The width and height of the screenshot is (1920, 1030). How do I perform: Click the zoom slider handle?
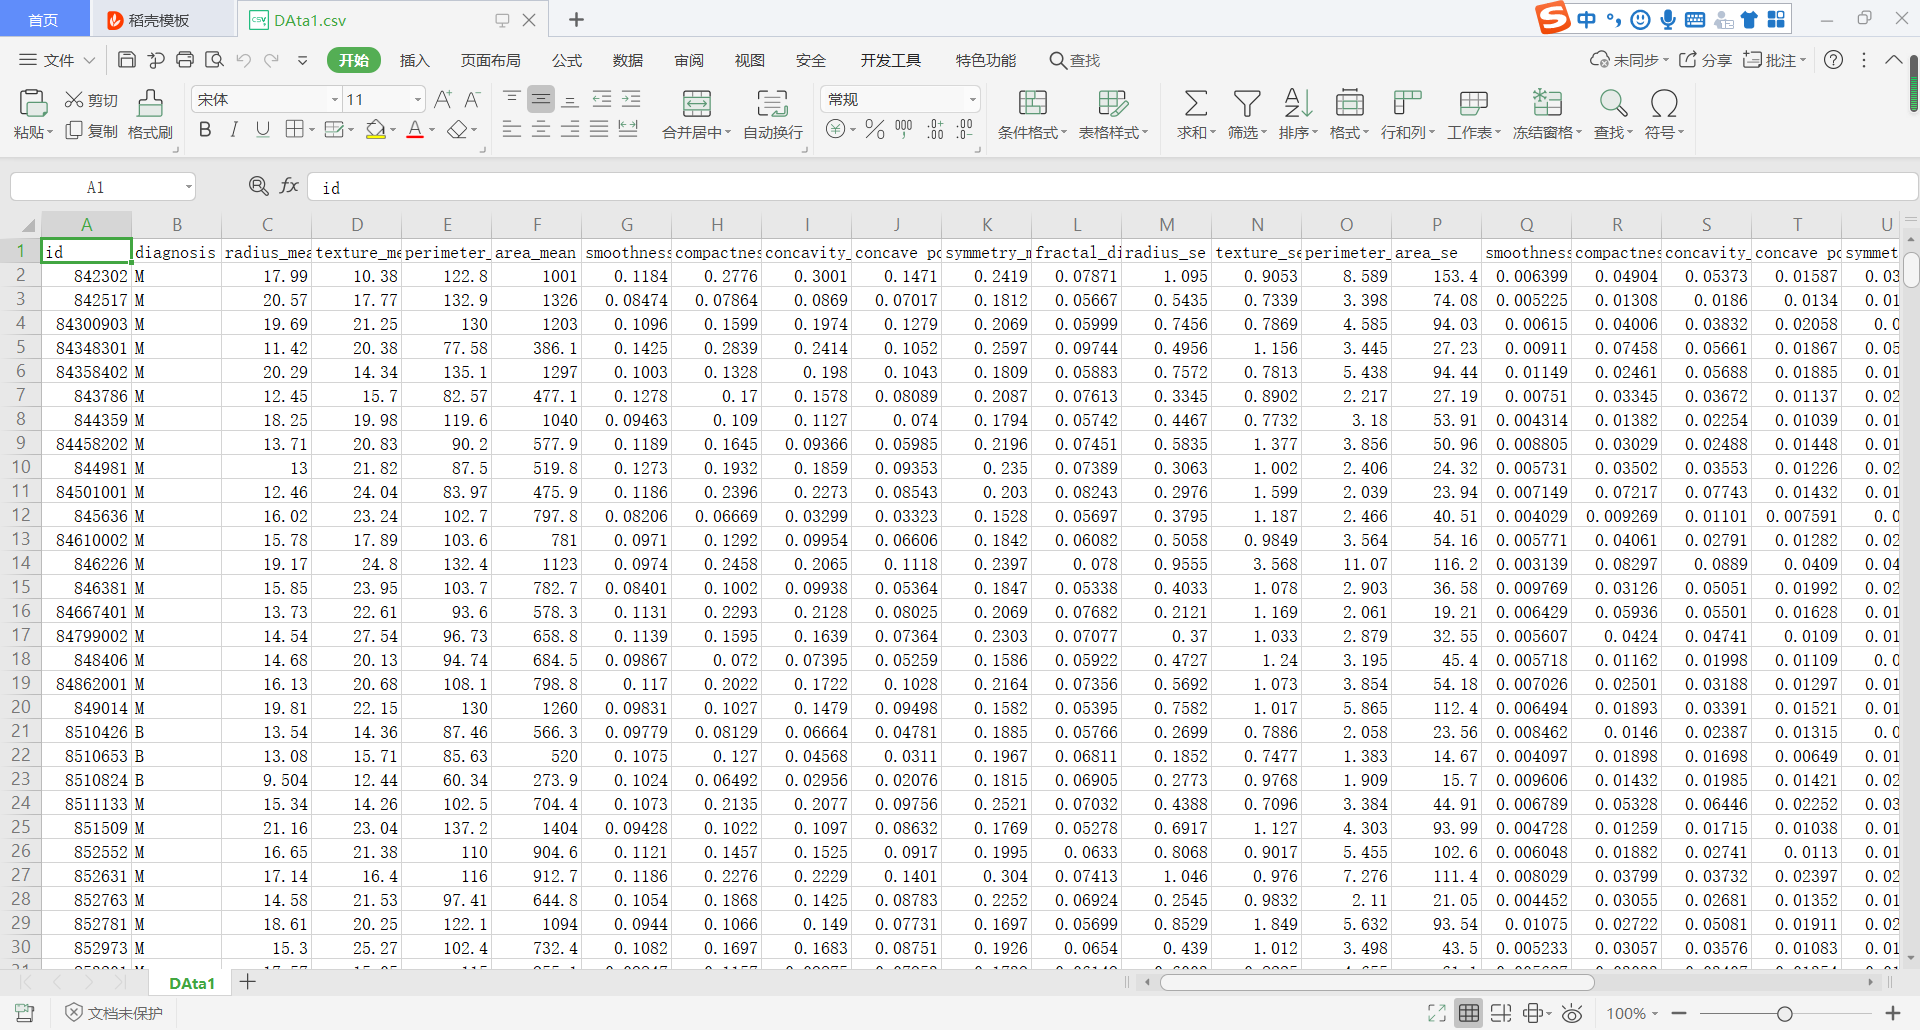1784,1014
